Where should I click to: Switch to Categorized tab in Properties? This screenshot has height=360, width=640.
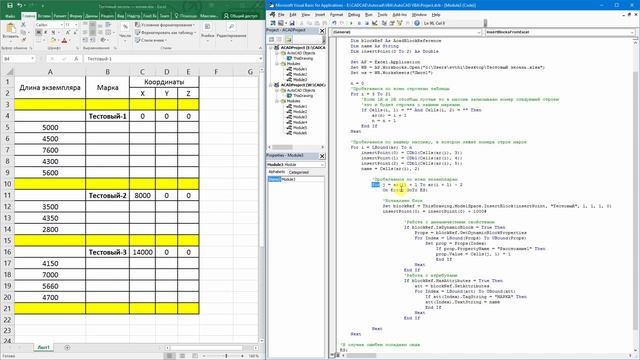point(299,172)
